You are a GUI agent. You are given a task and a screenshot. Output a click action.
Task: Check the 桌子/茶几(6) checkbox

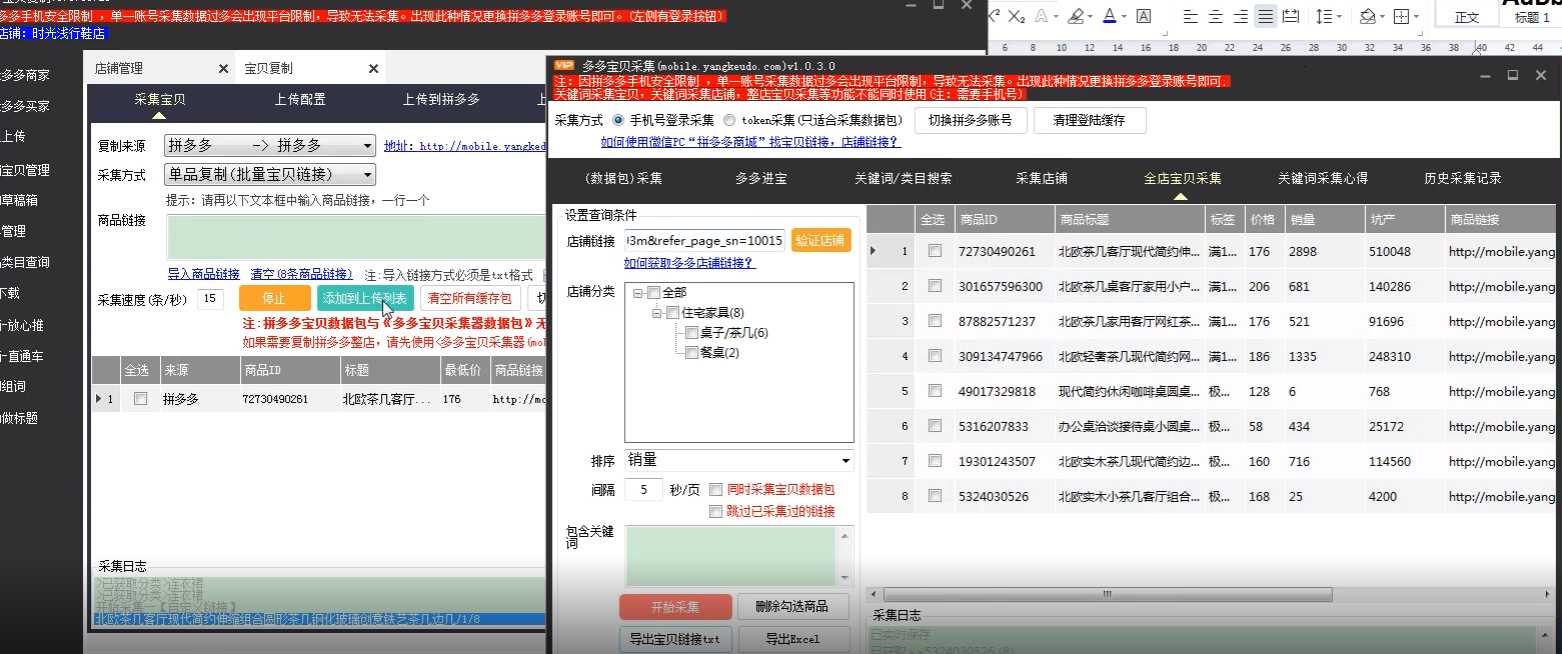691,333
